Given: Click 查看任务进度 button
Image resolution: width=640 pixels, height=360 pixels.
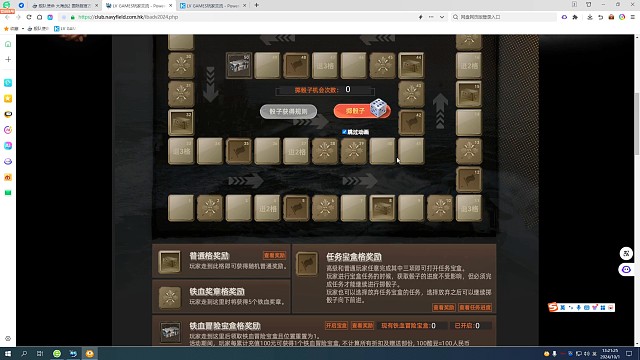Looking at the screenshot, I should (475, 307).
